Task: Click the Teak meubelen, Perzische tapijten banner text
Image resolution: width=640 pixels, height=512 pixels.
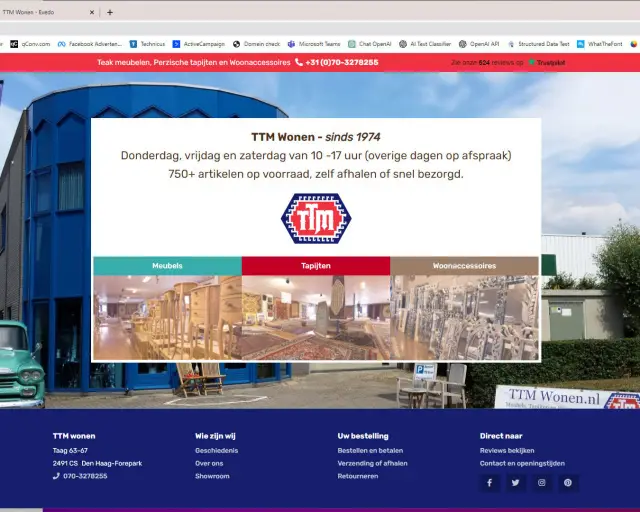Action: (x=194, y=62)
